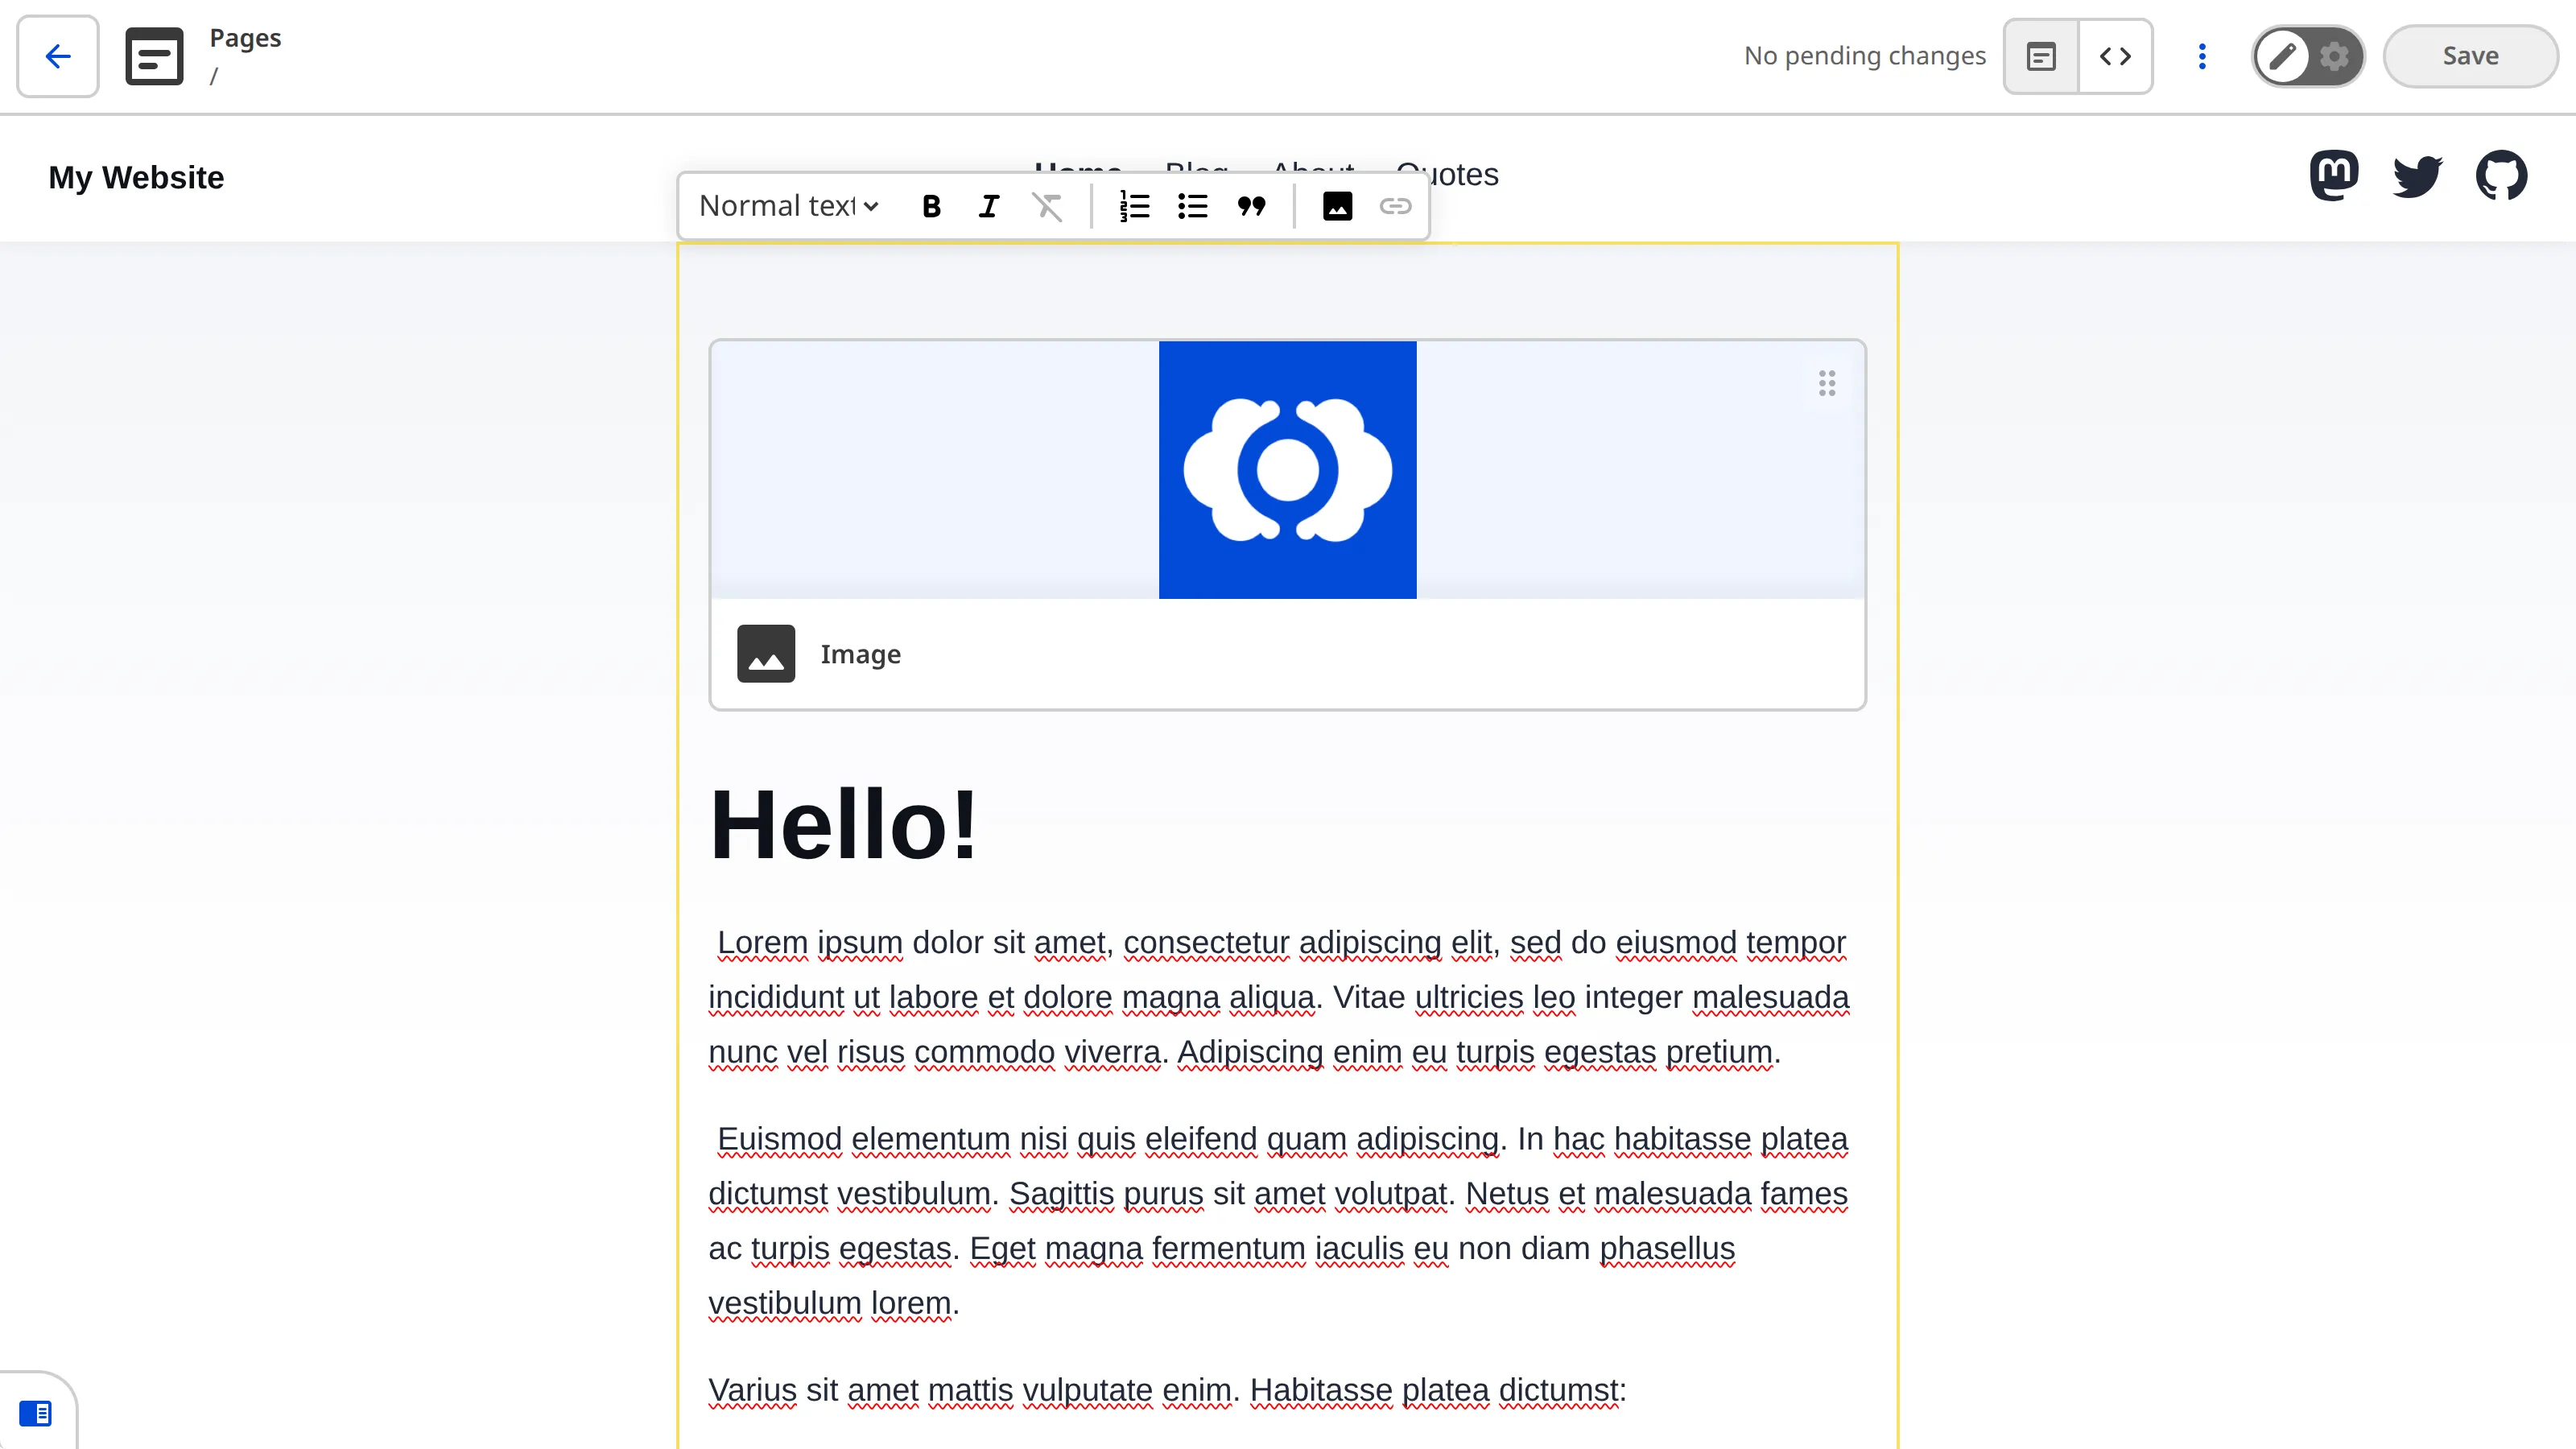
Task: Add a hyperlink to the text
Action: pyautogui.click(x=1396, y=206)
